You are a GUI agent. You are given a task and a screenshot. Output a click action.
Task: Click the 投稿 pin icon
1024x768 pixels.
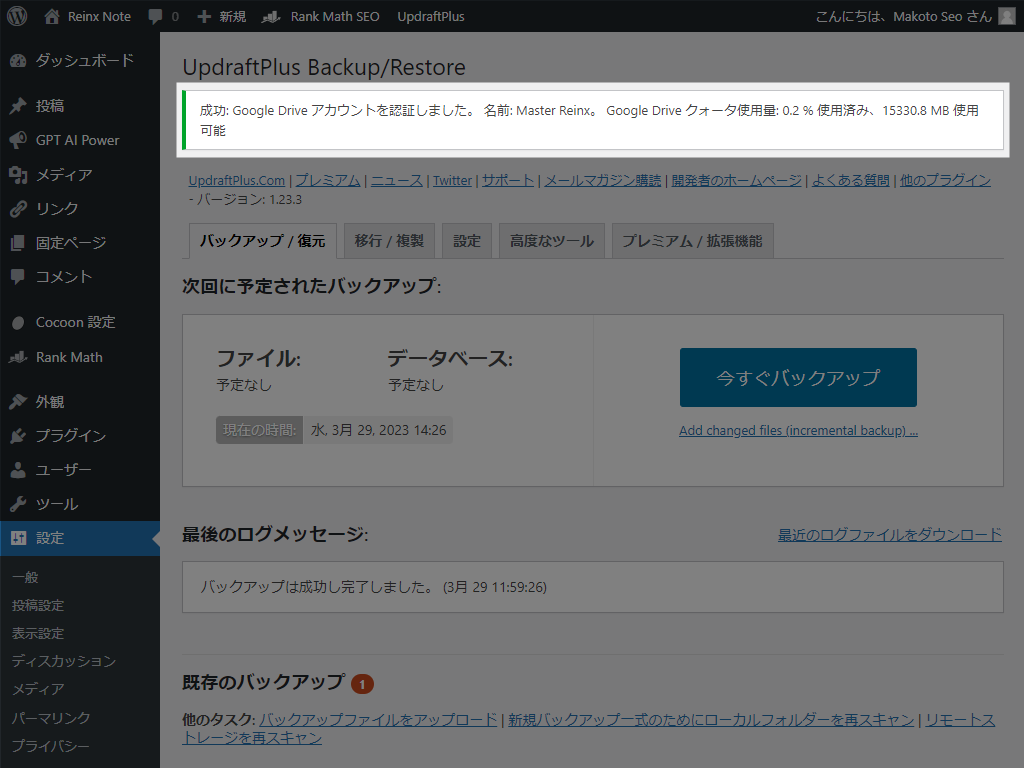tap(18, 106)
